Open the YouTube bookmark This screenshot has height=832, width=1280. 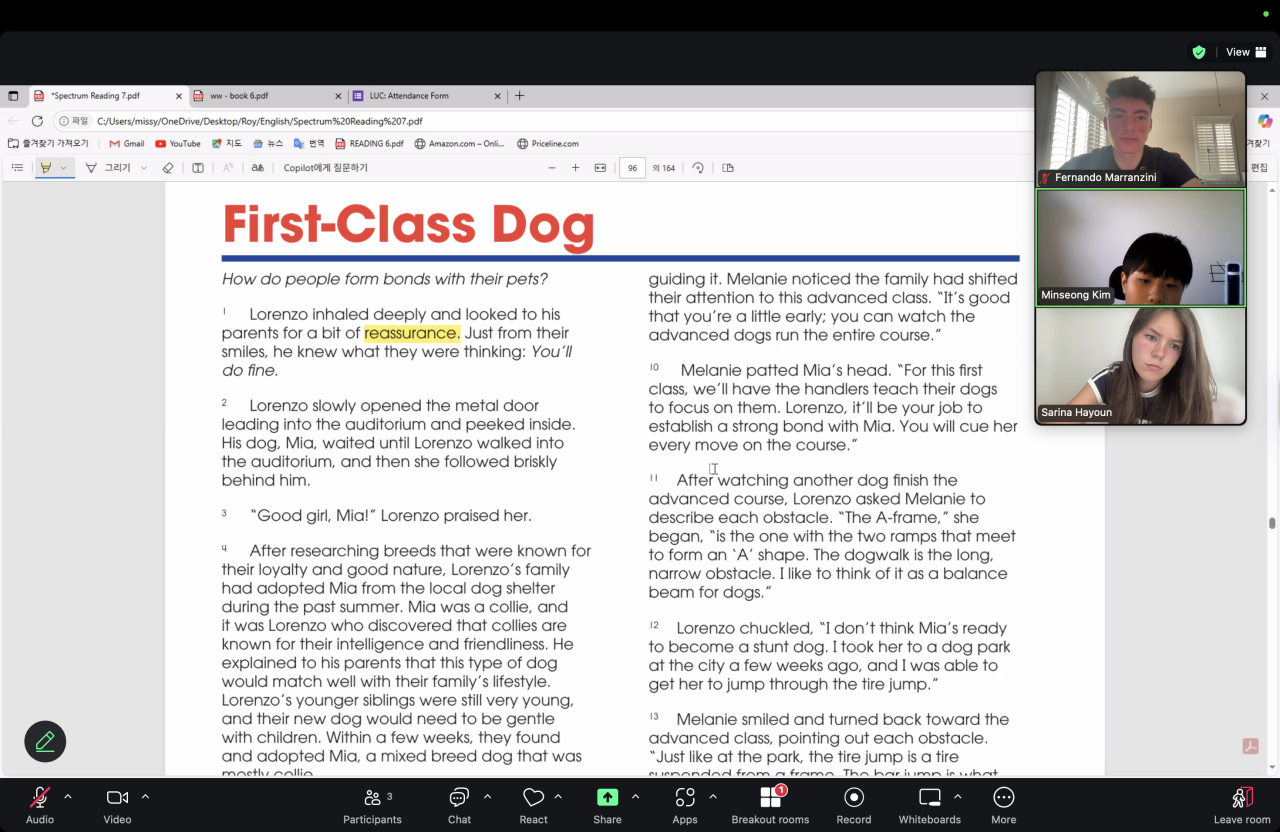coord(178,144)
